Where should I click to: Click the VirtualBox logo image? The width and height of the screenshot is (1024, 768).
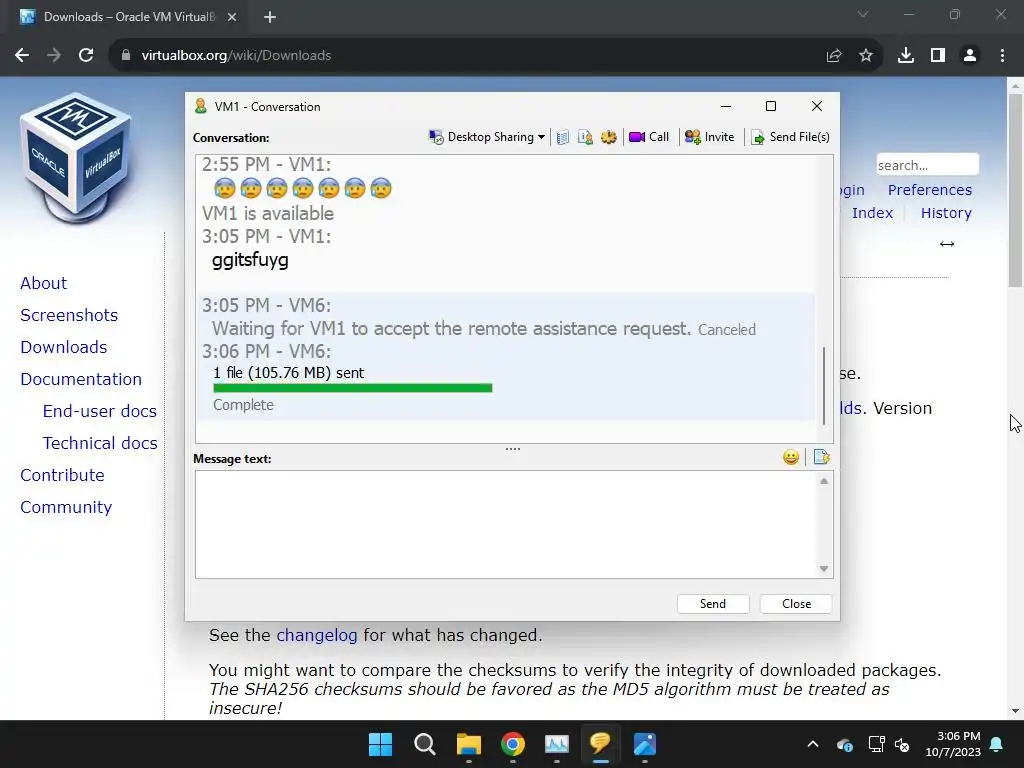point(76,157)
